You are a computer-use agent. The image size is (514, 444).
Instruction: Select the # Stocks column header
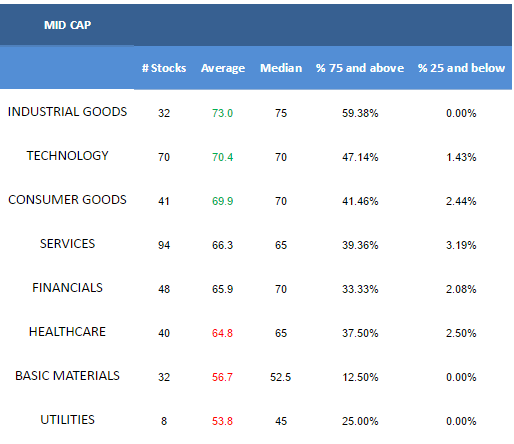[x=164, y=68]
